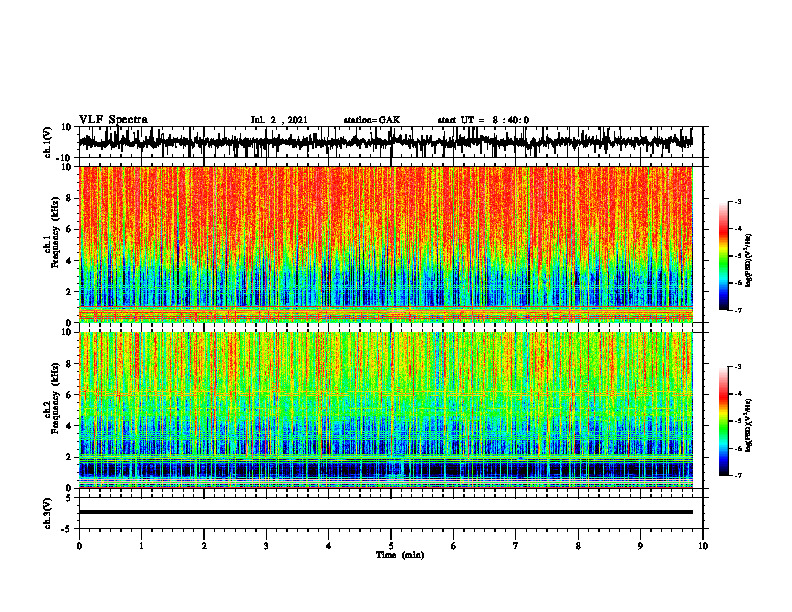Image resolution: width=792 pixels, height=612 pixels.
Task: Click the "7" tick on the time axis
Action: (516, 546)
